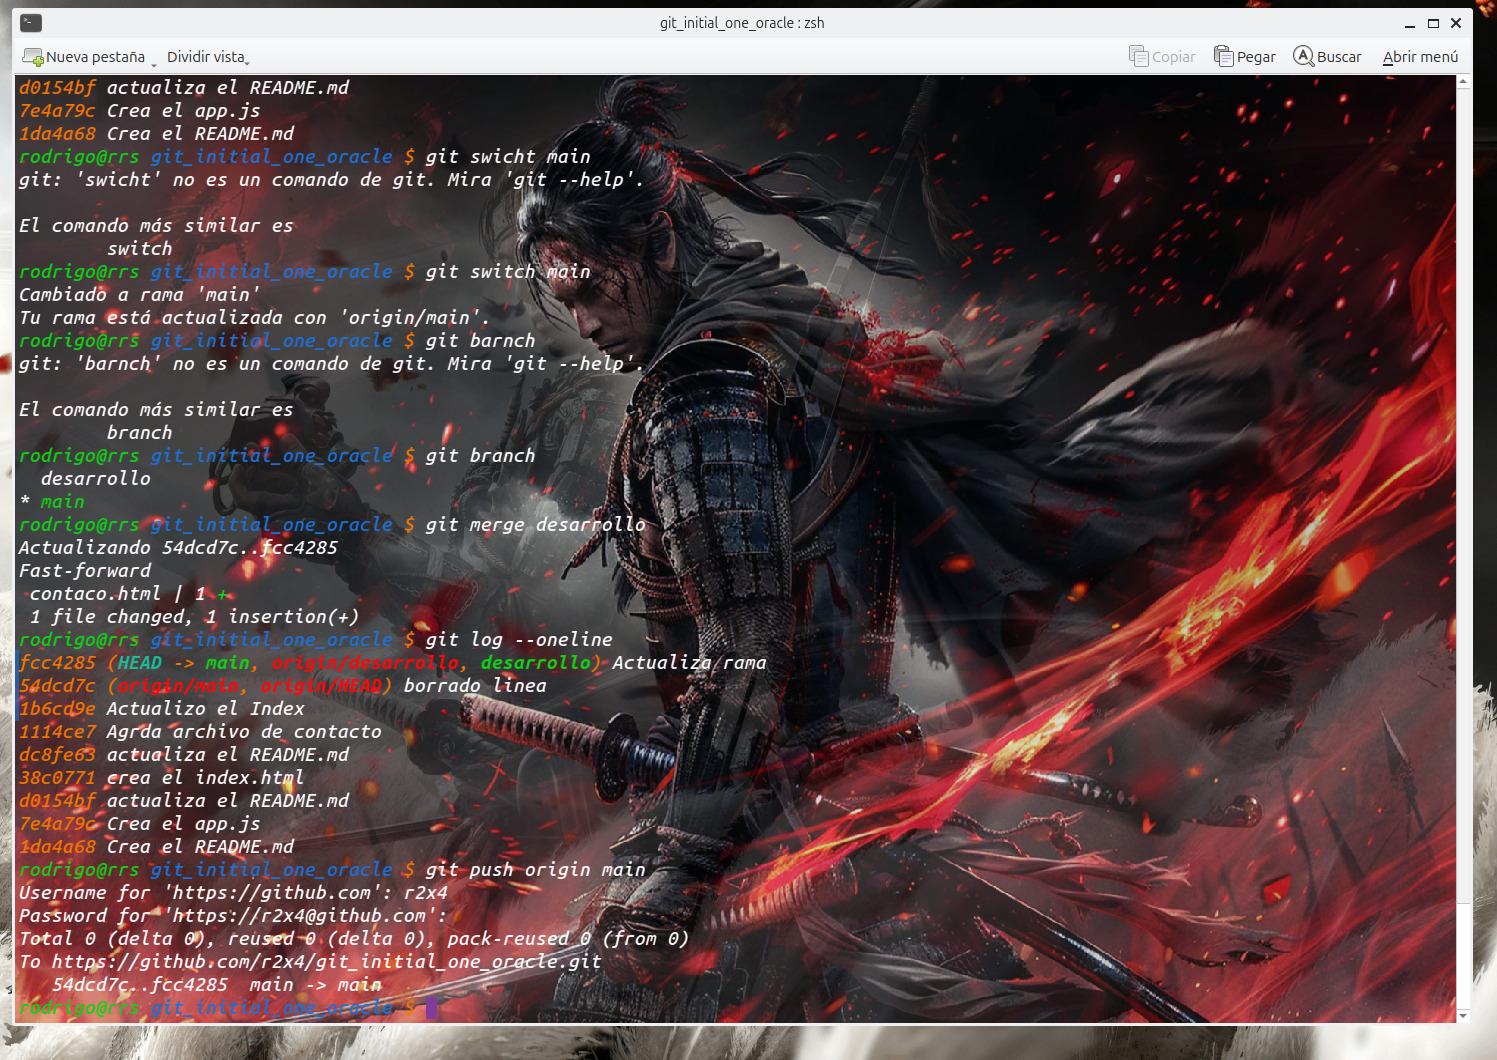Click the error line mentioning 'barnch'

click(331, 364)
